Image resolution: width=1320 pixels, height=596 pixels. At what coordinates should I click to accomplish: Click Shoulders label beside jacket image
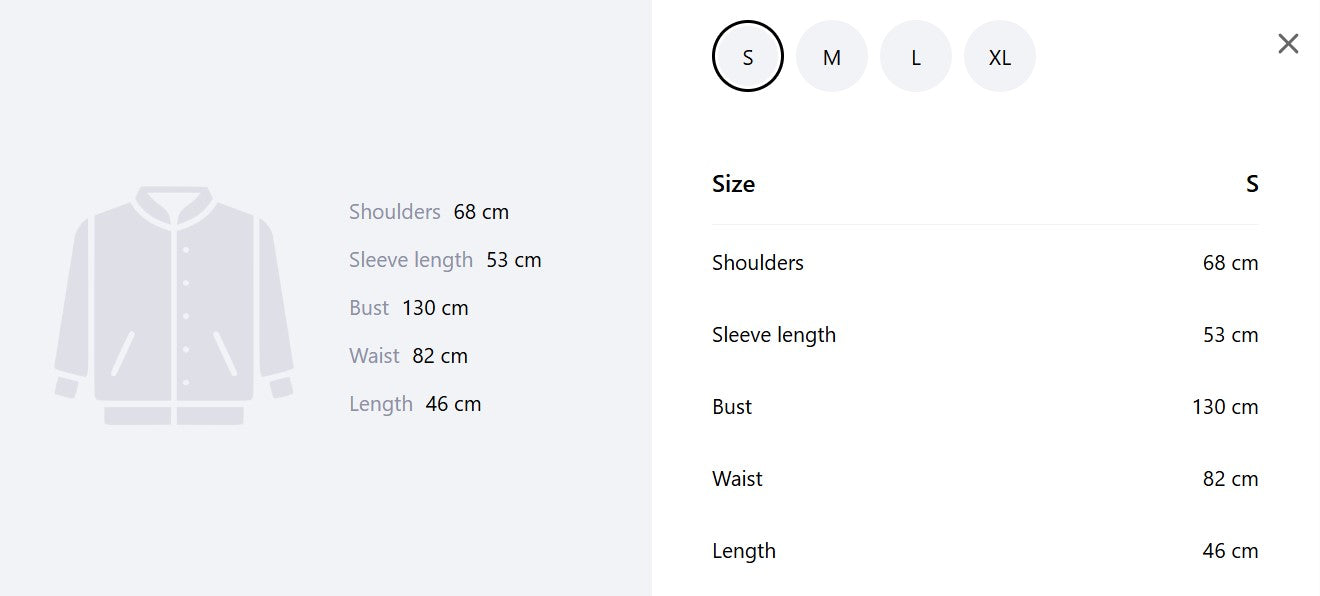click(x=395, y=212)
